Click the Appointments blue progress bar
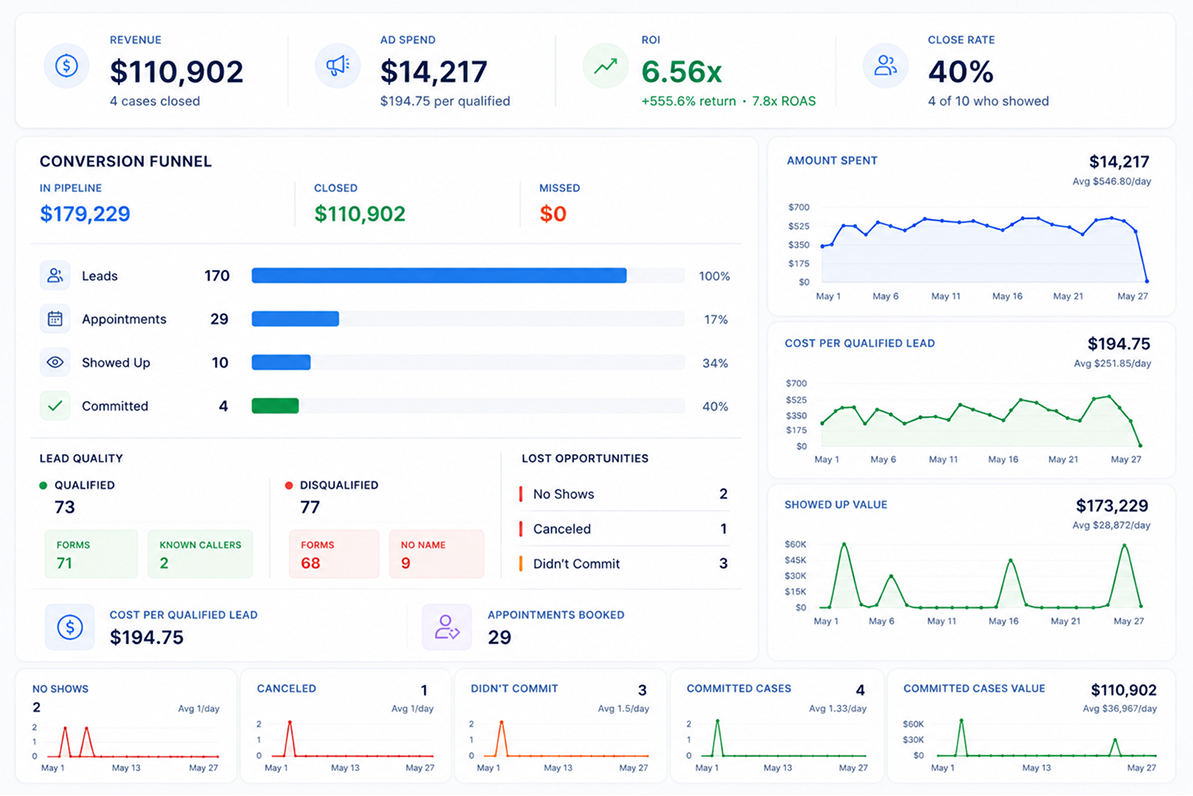 tap(295, 319)
